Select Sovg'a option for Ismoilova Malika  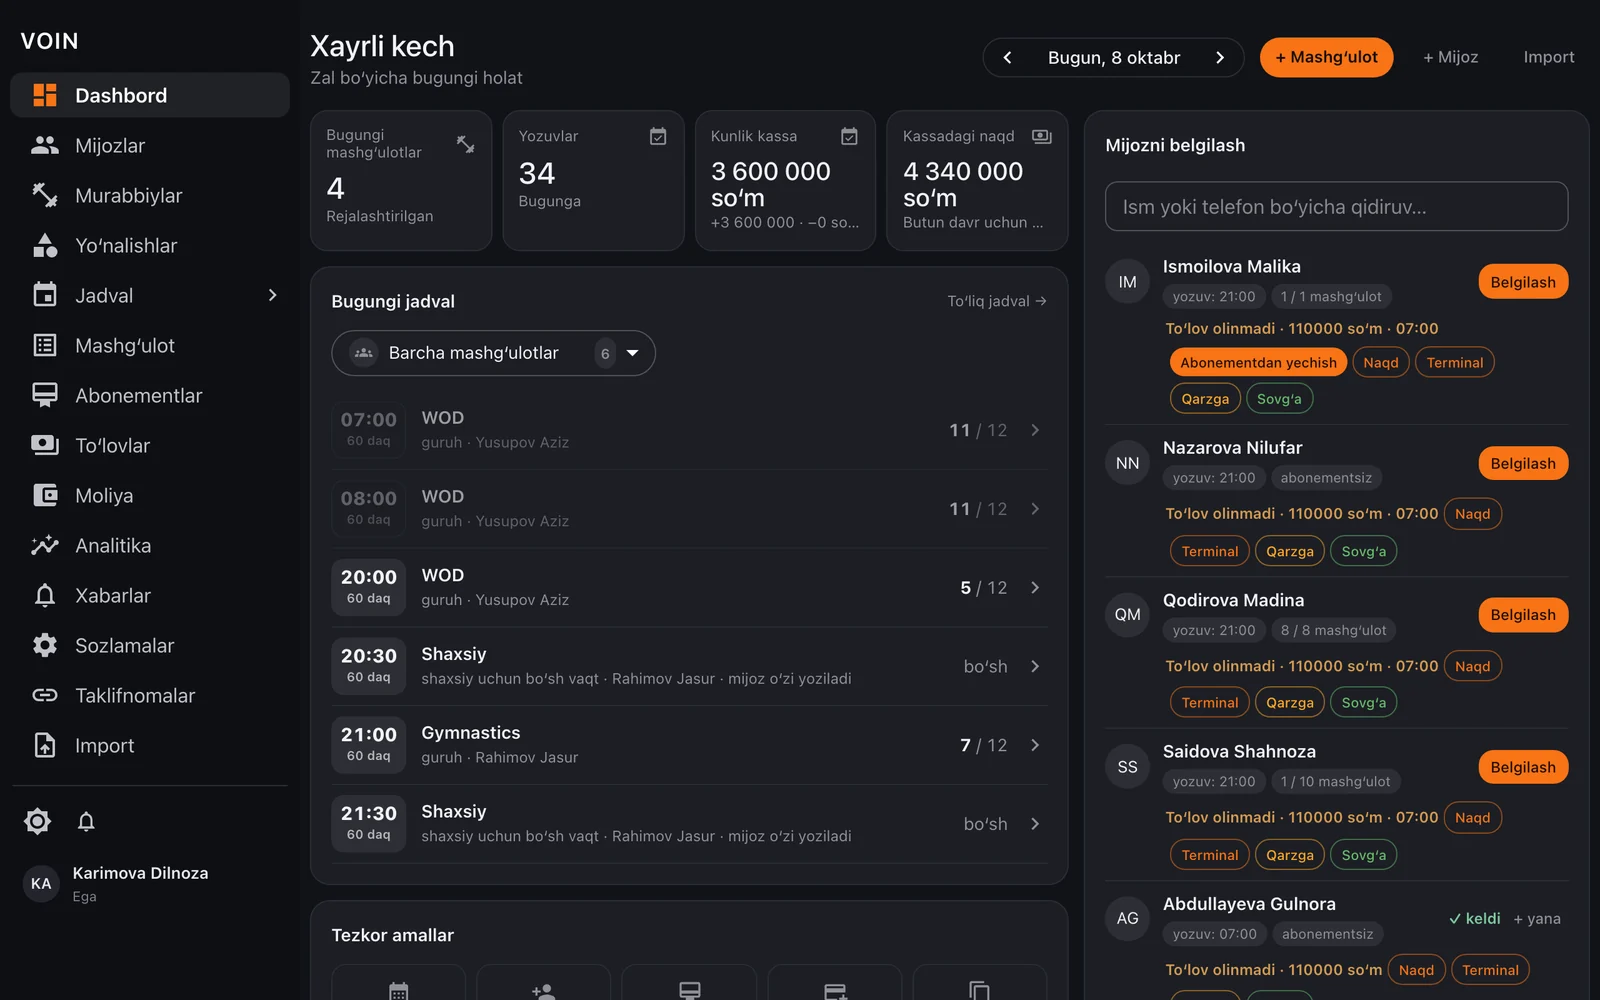coord(1279,398)
